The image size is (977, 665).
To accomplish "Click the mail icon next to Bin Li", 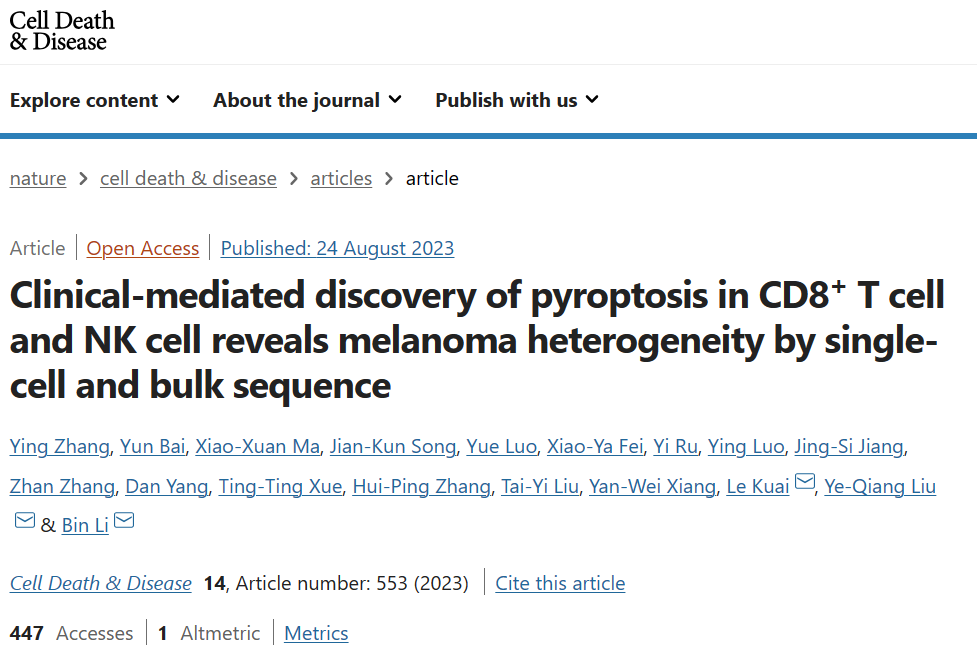I will (123, 520).
